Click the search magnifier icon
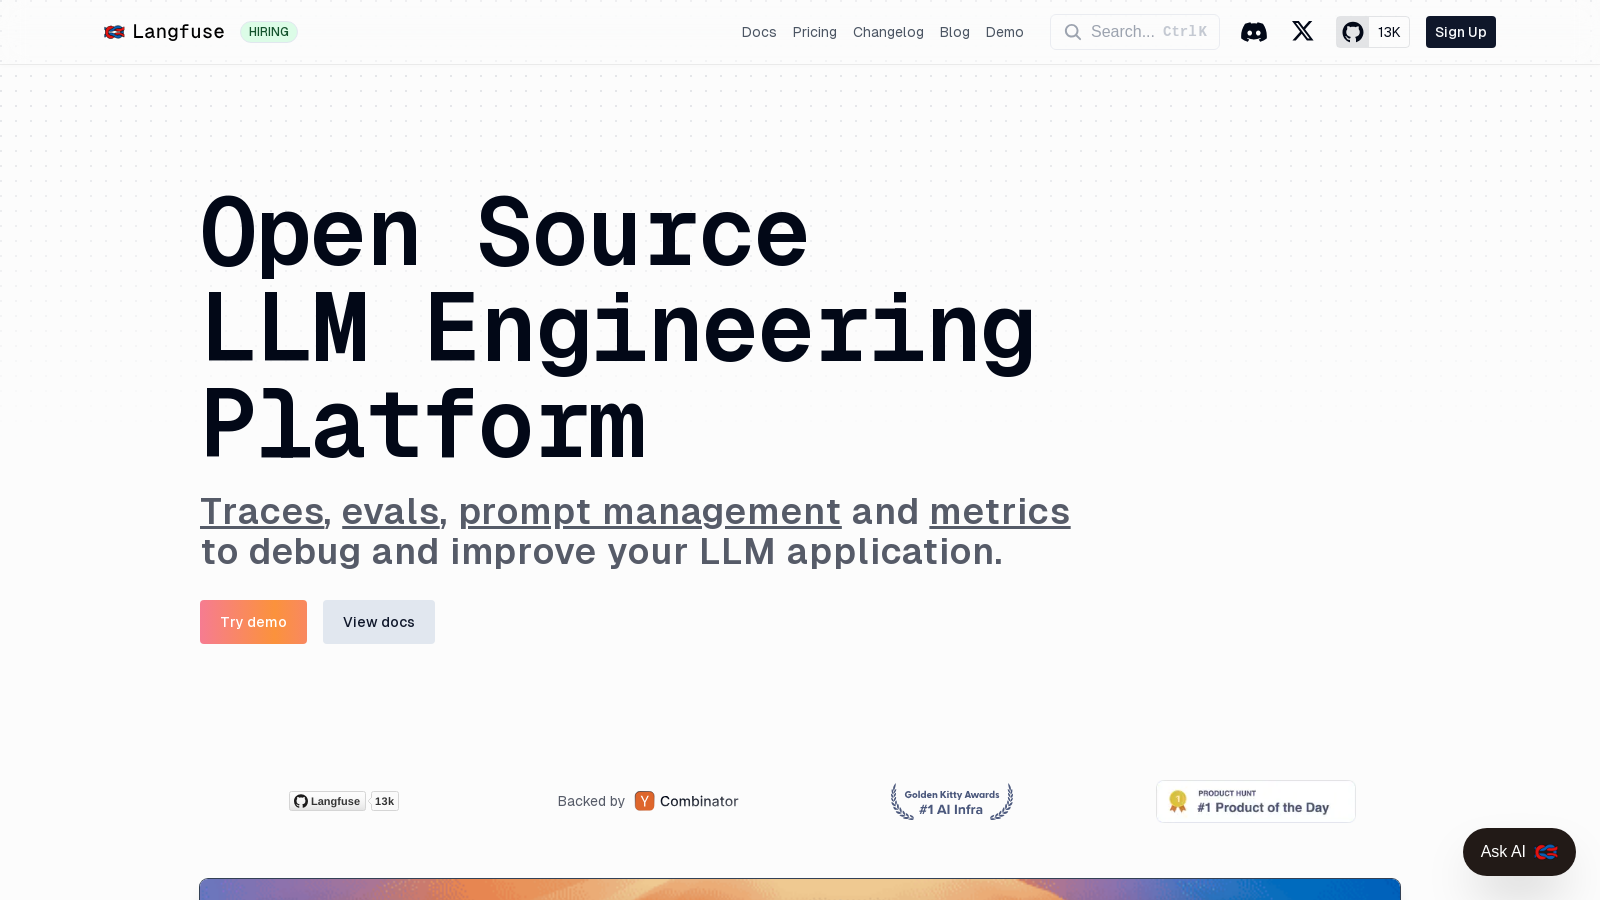Screen dimensions: 1600x900 tap(1072, 32)
